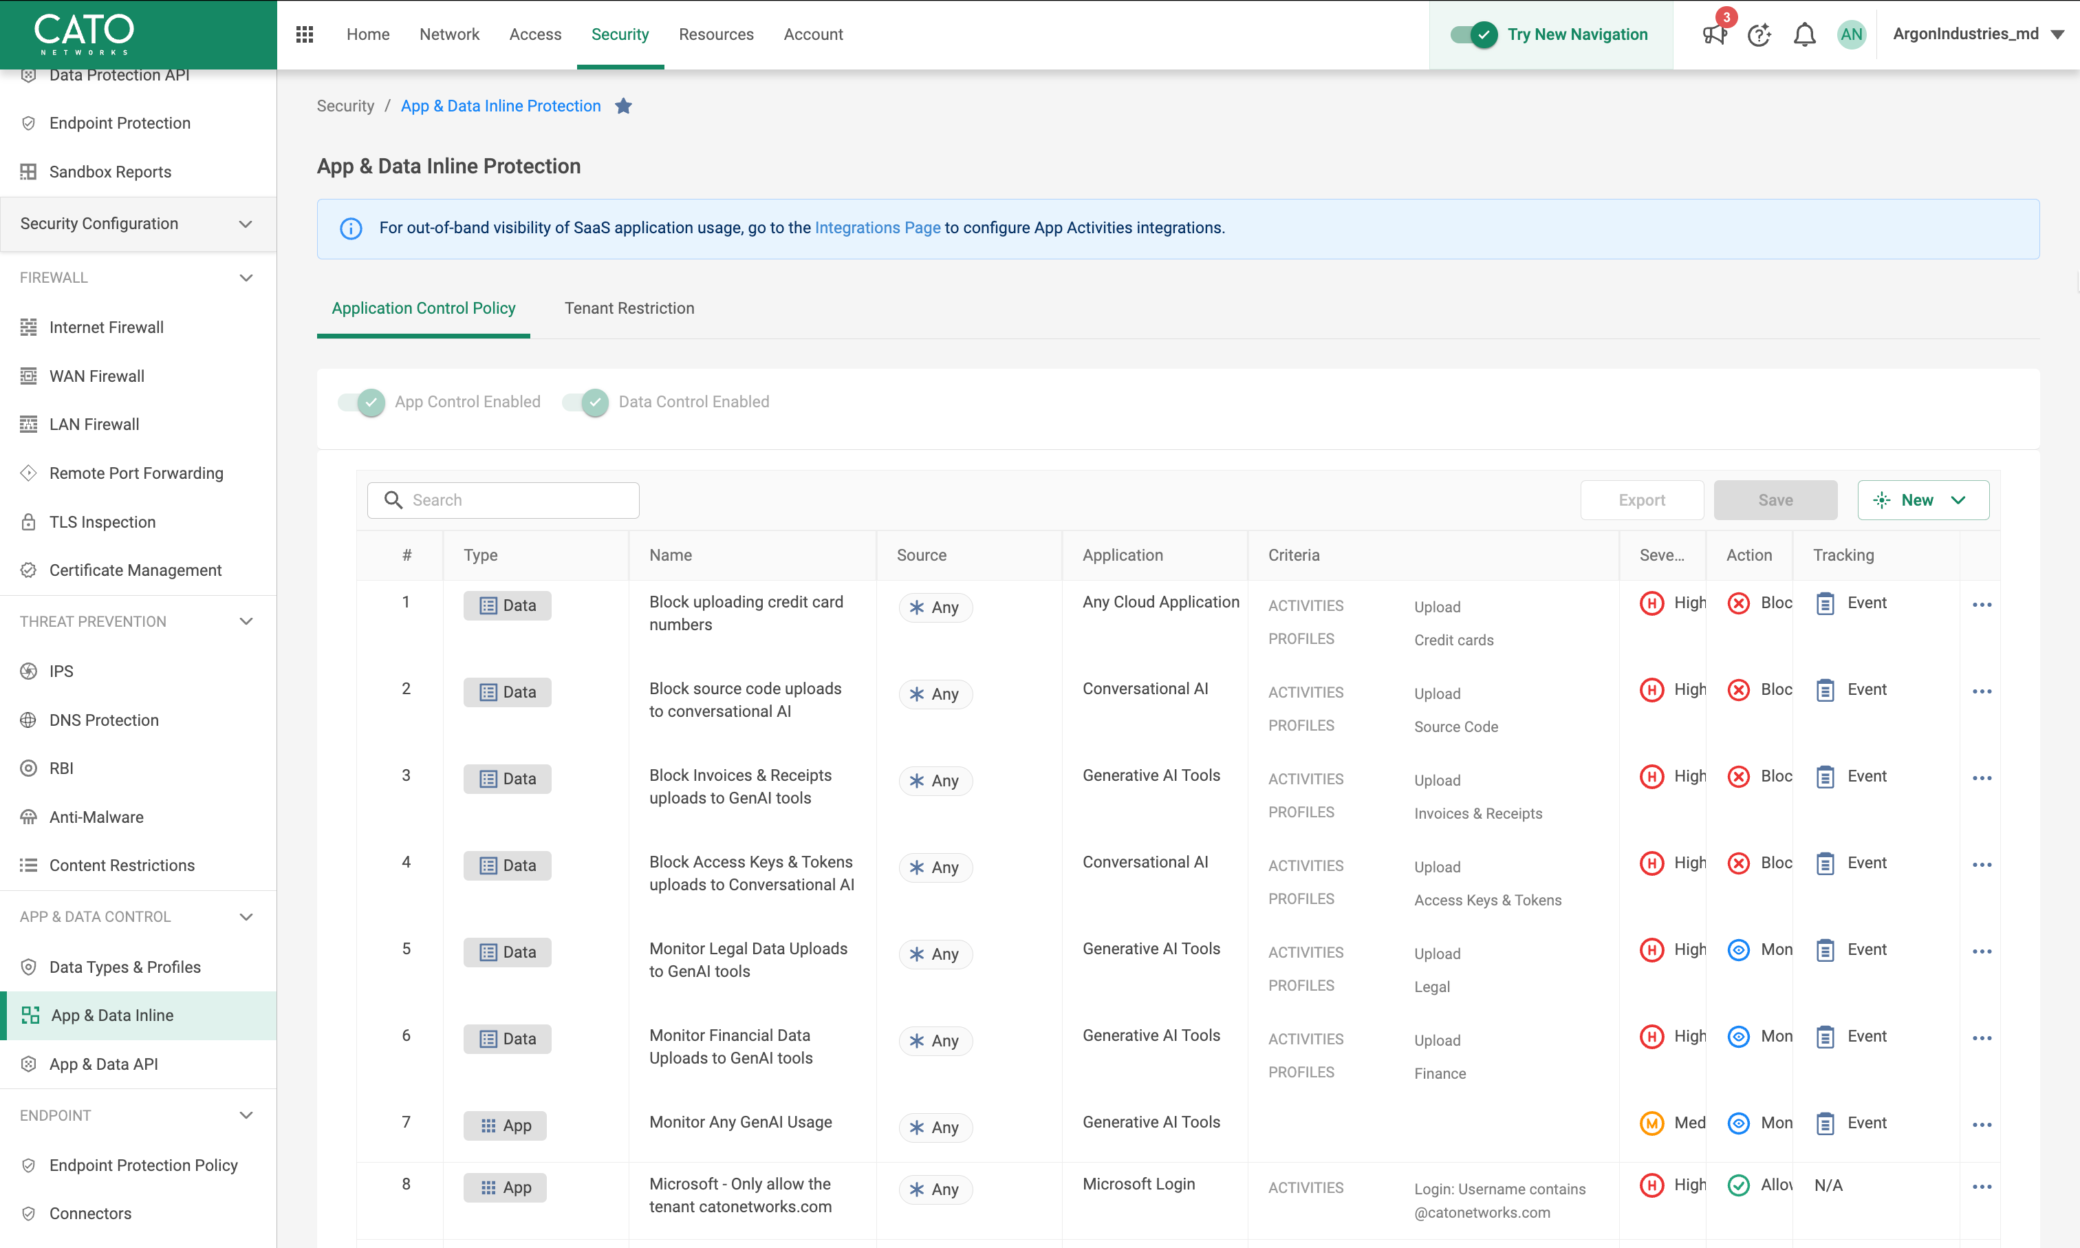This screenshot has height=1248, width=2080.
Task: Click Block action icon on rule 2
Action: coord(1739,690)
